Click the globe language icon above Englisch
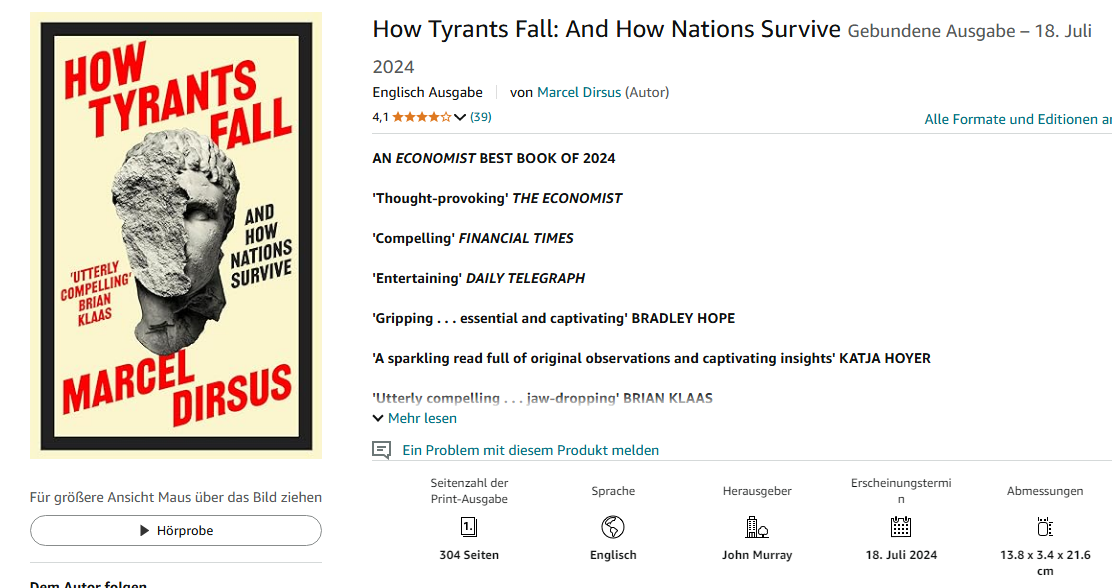Viewport: 1112px width, 588px height. point(613,526)
